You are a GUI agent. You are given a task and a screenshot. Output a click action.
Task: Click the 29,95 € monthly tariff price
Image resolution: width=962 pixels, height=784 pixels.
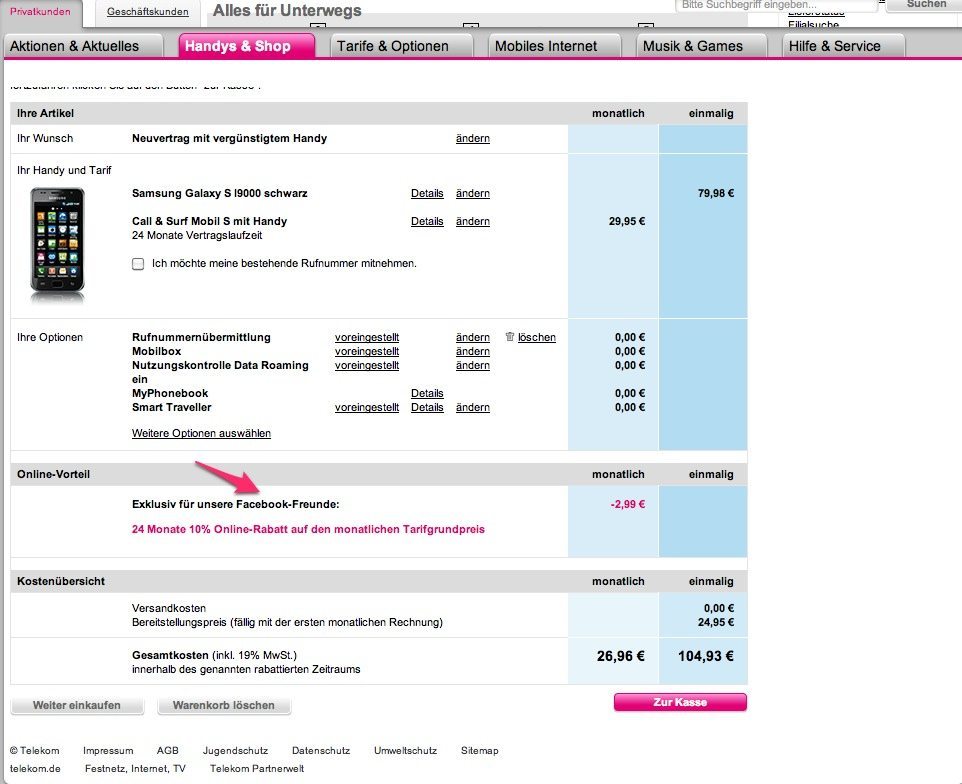point(627,221)
